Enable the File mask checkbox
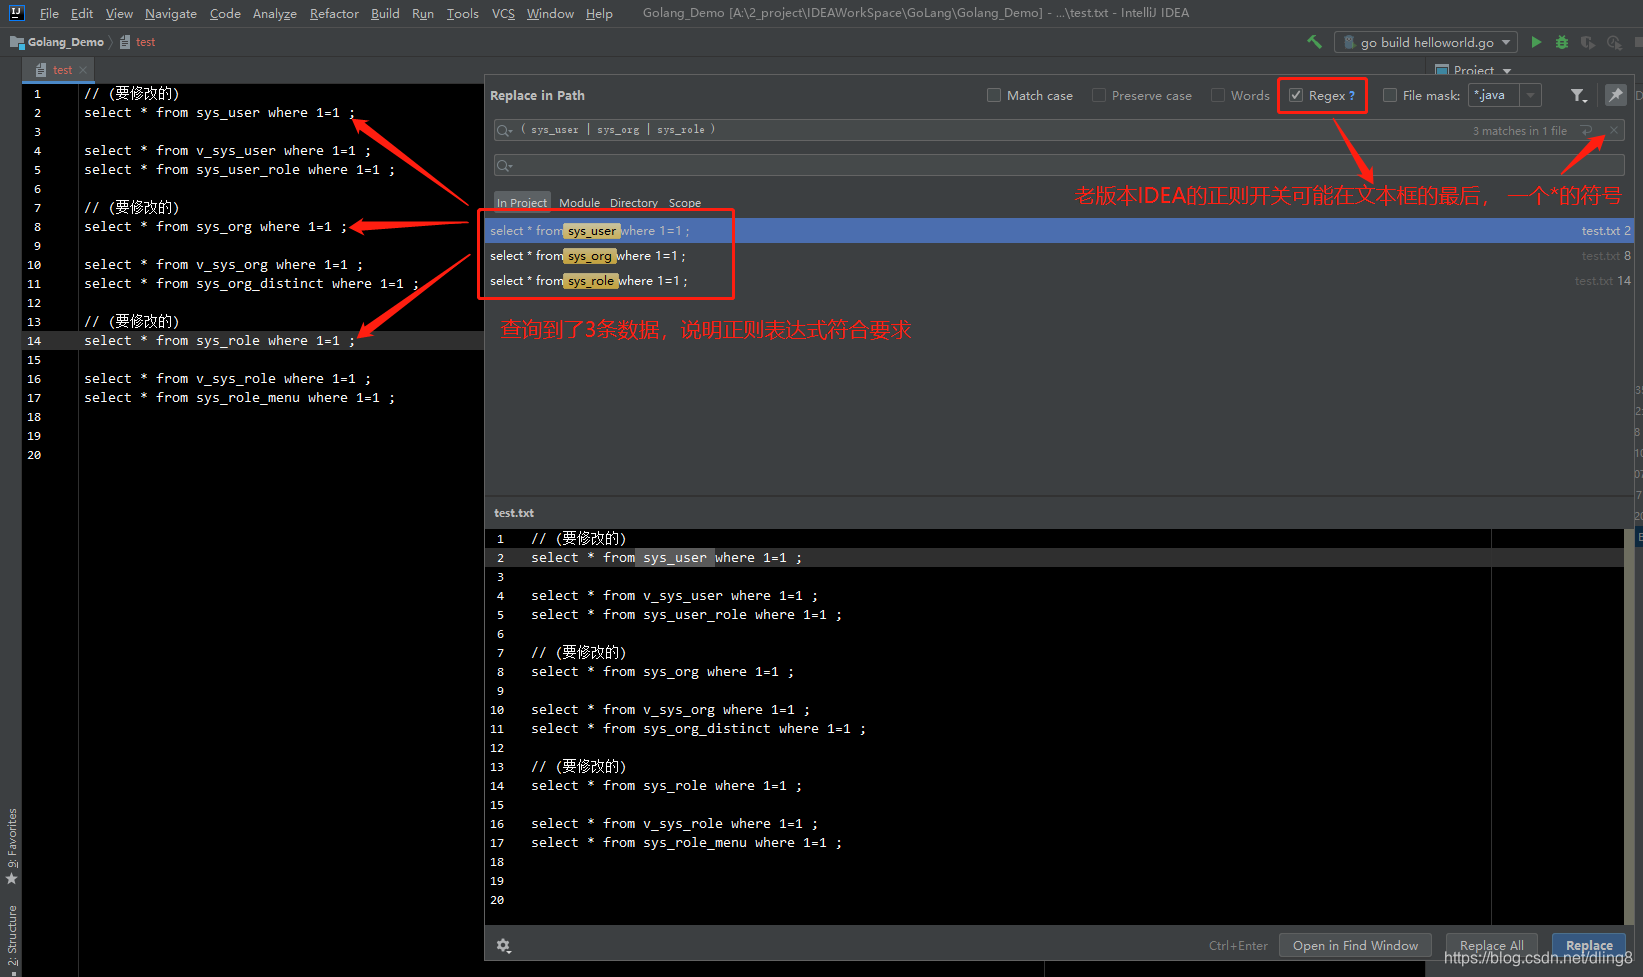1643x977 pixels. point(1390,95)
